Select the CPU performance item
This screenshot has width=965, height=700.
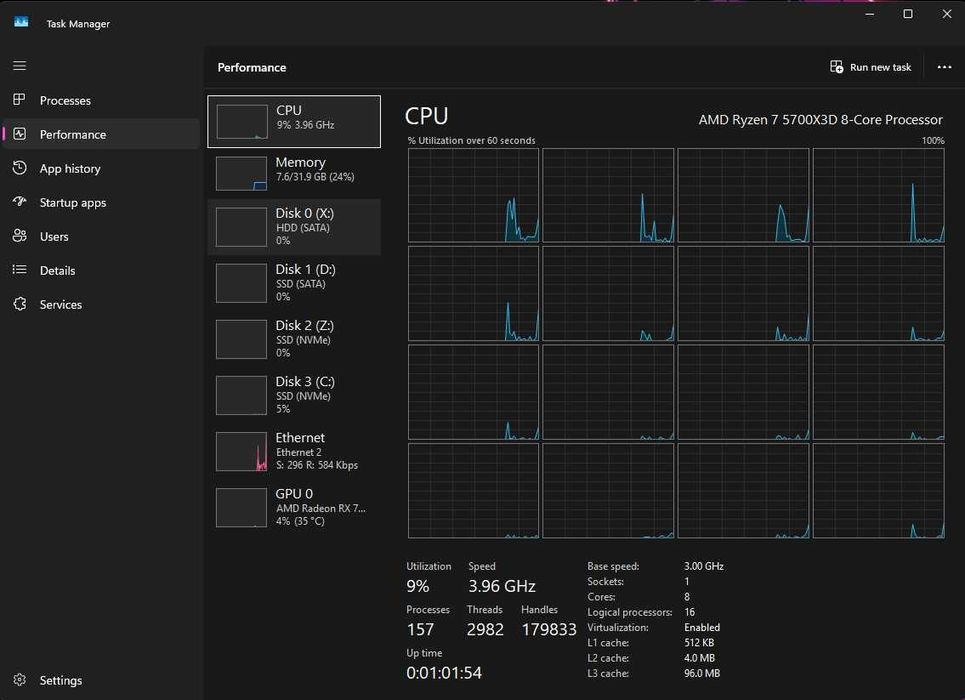(294, 121)
